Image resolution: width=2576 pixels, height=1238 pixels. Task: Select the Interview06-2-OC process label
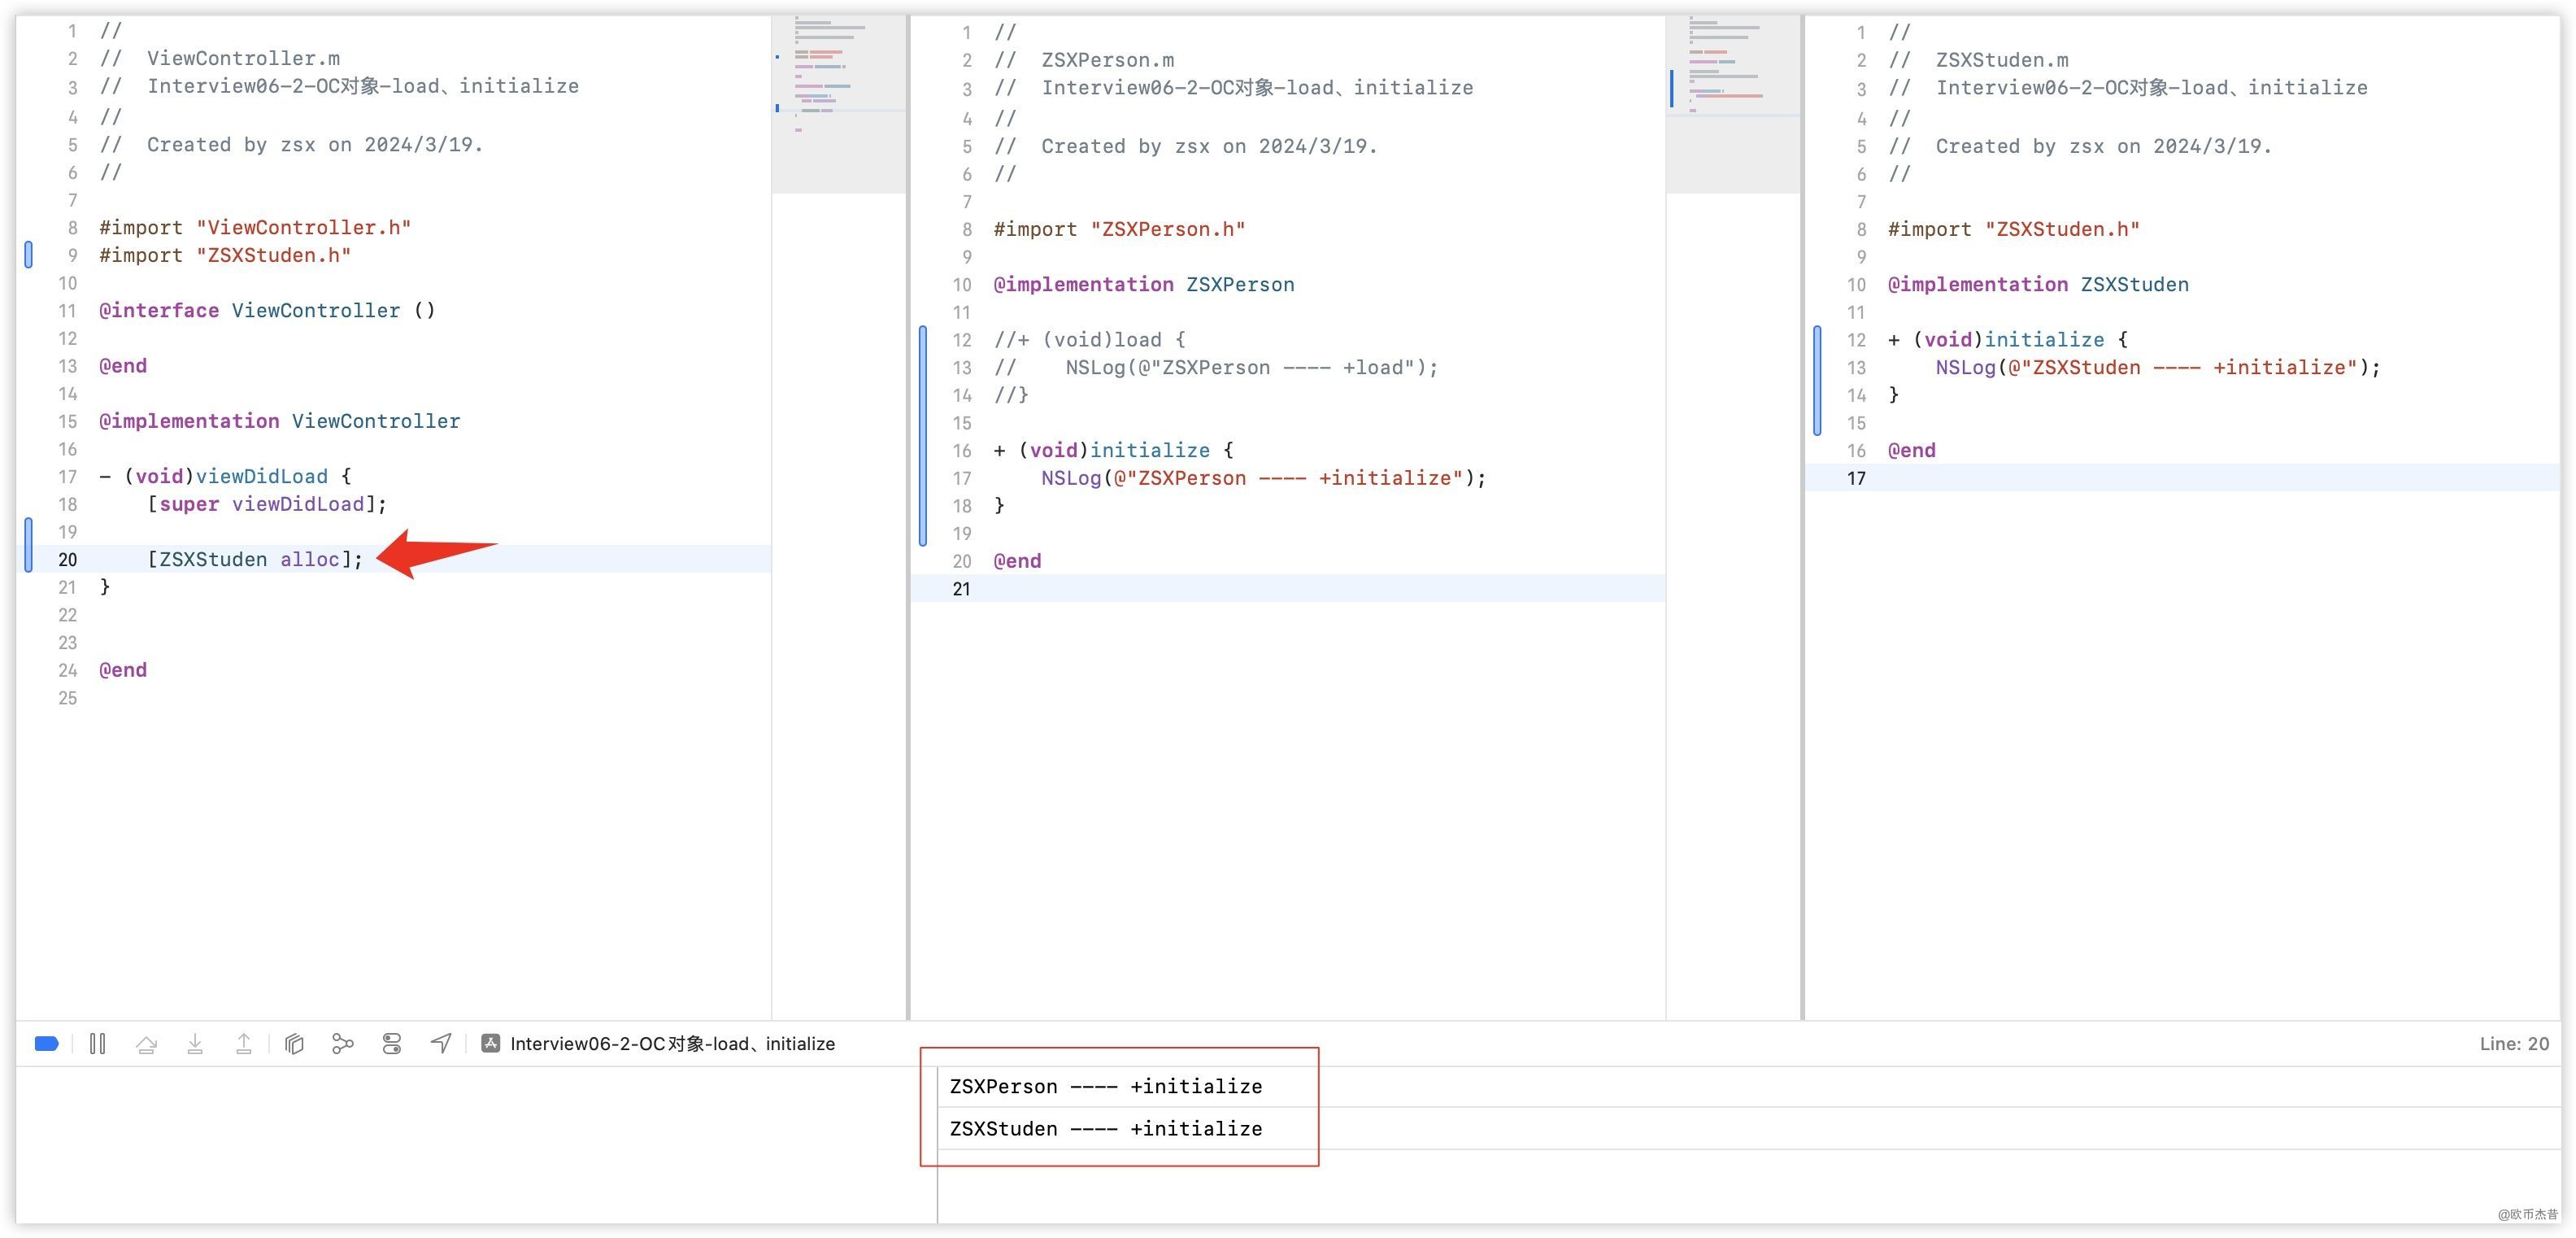[672, 1044]
